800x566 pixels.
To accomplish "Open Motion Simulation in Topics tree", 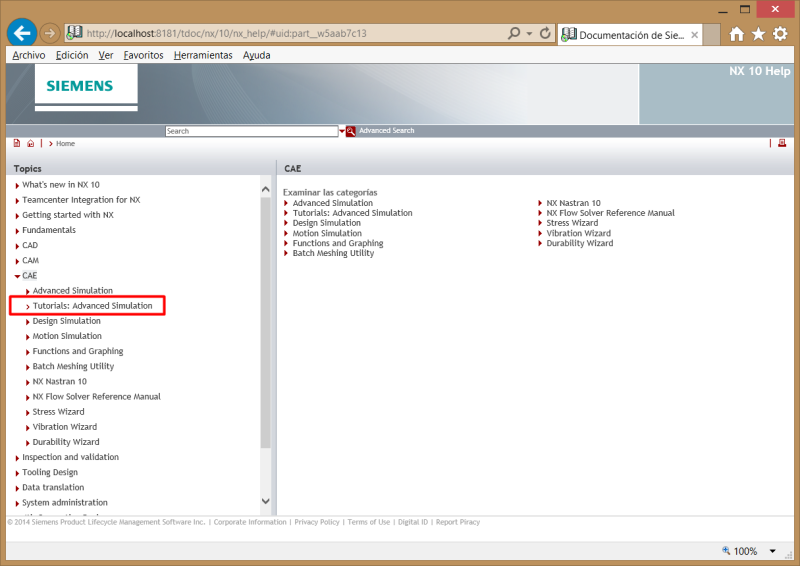I will (67, 336).
